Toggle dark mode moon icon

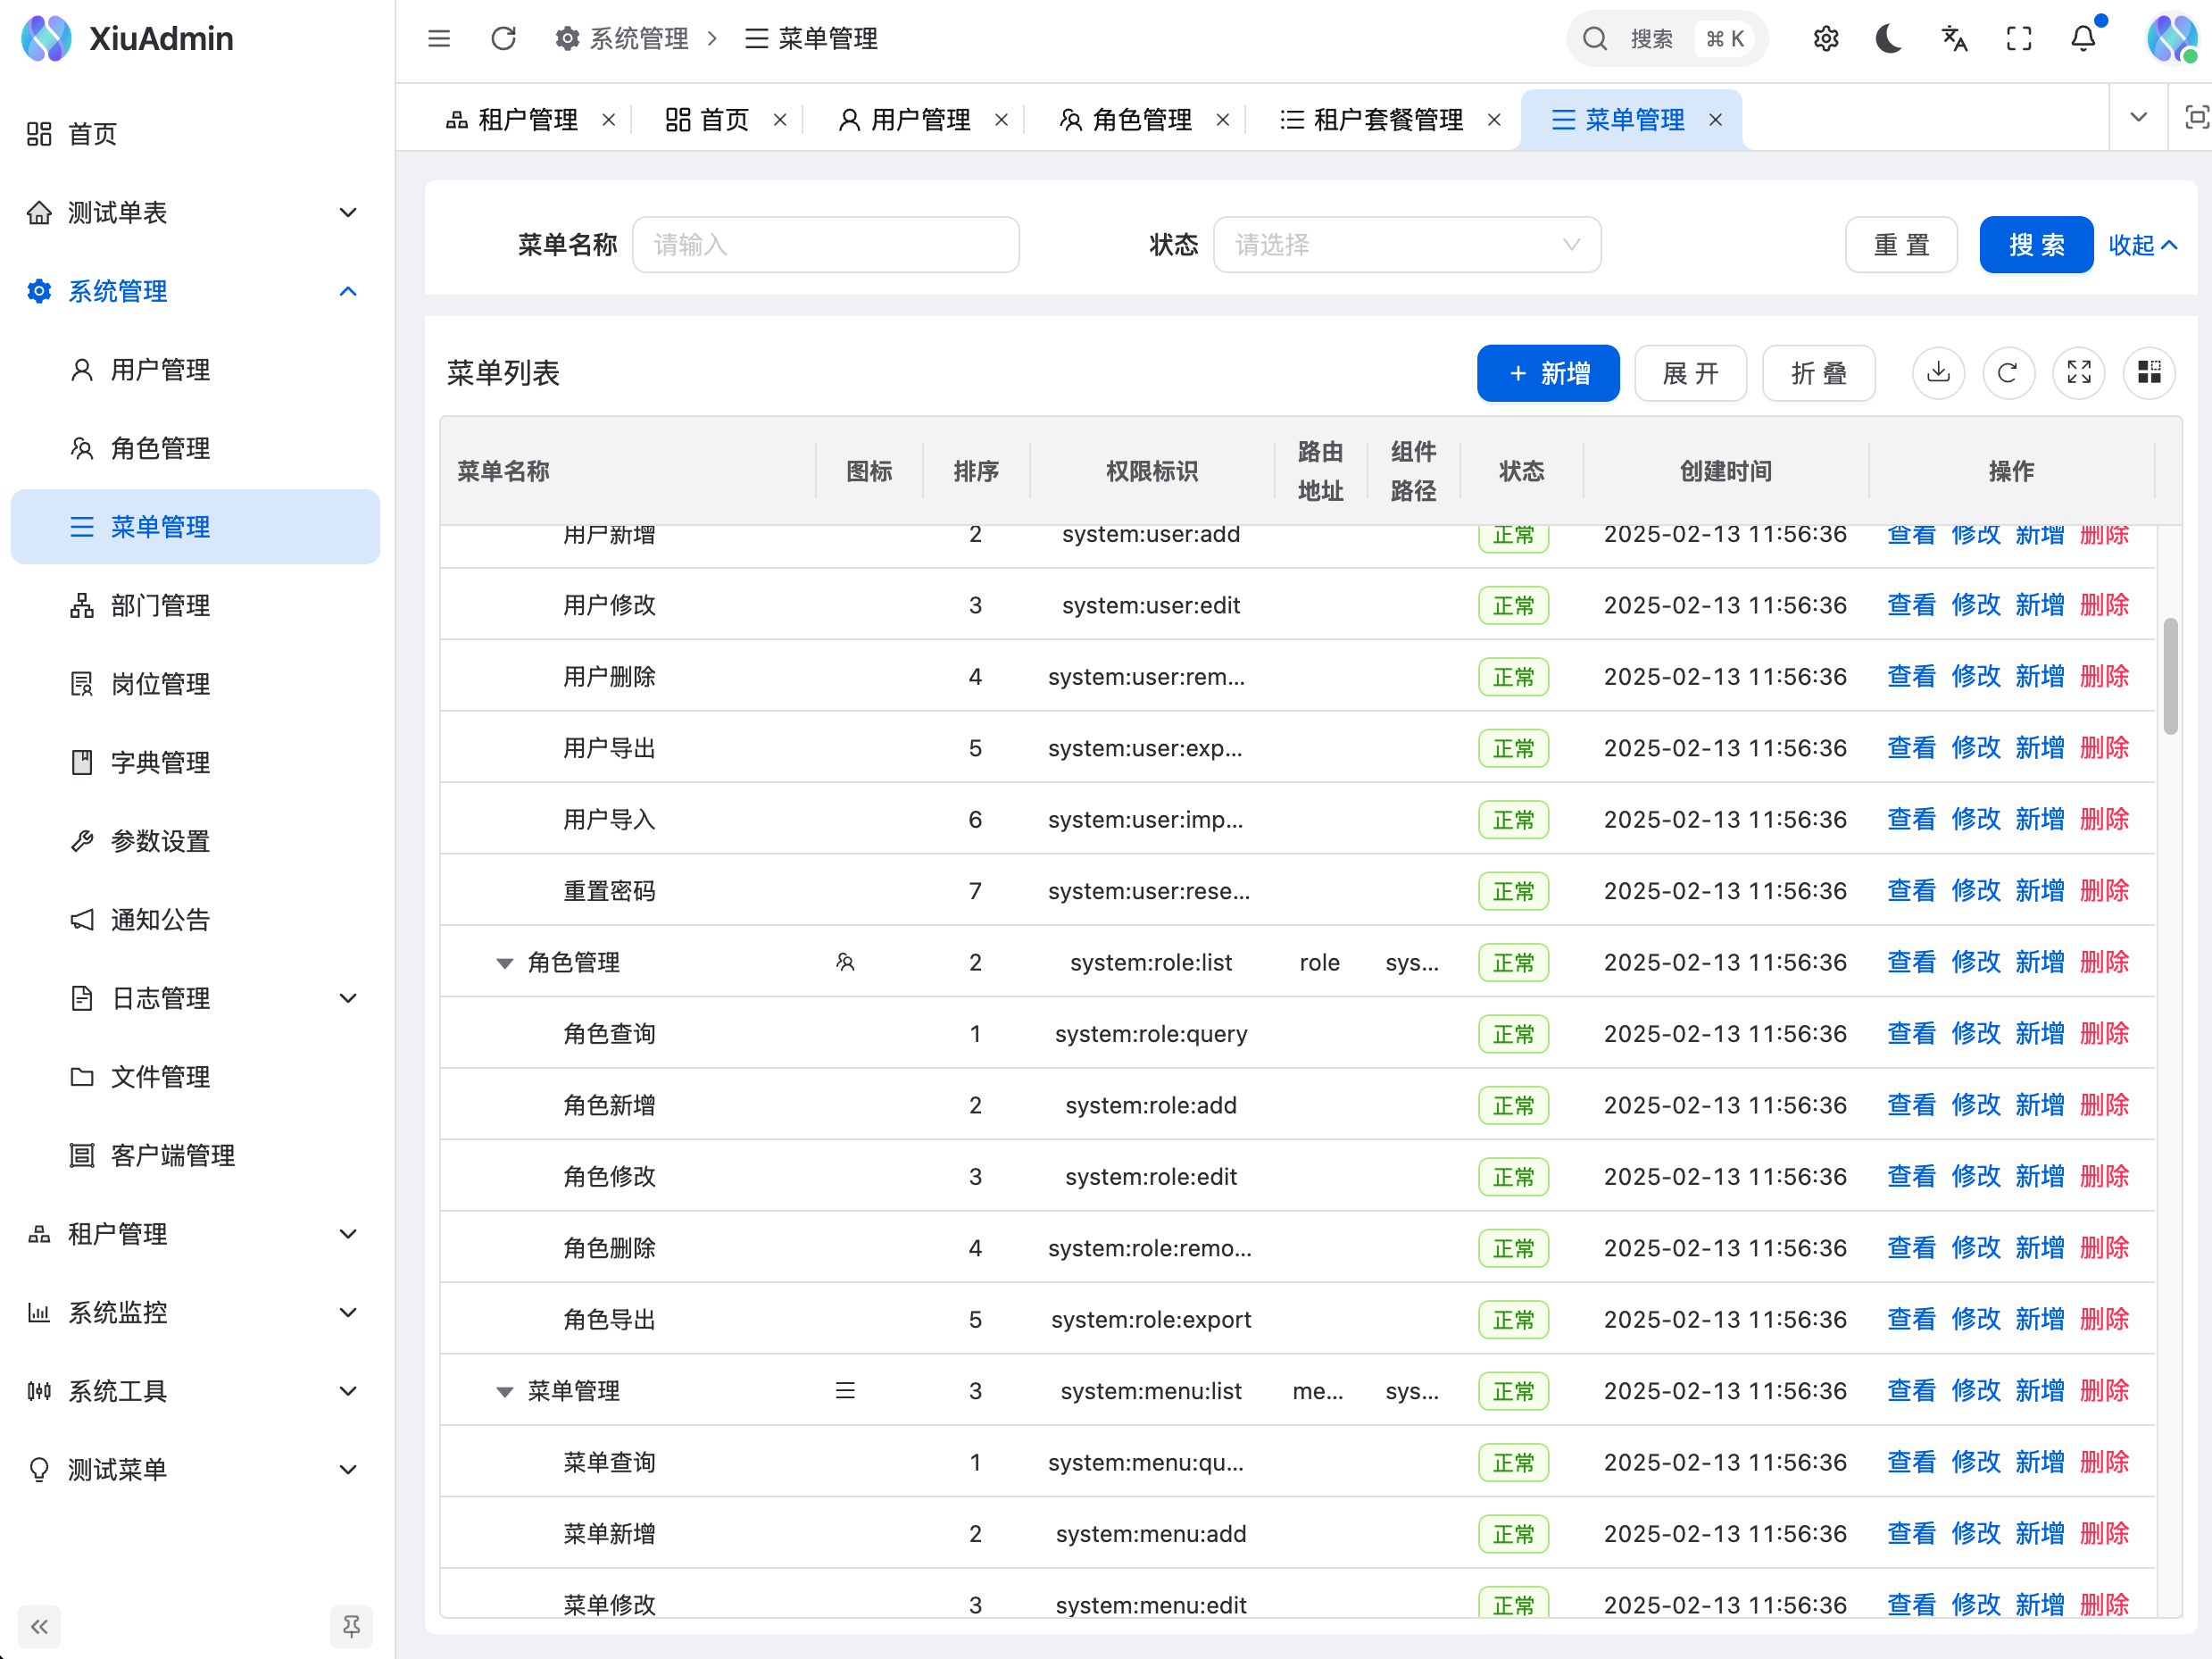pyautogui.click(x=1889, y=39)
